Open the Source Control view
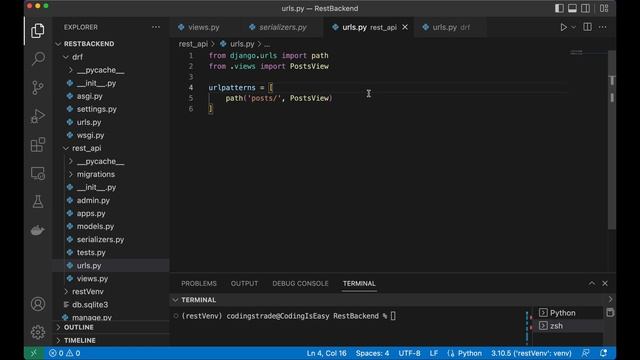 coord(38,87)
